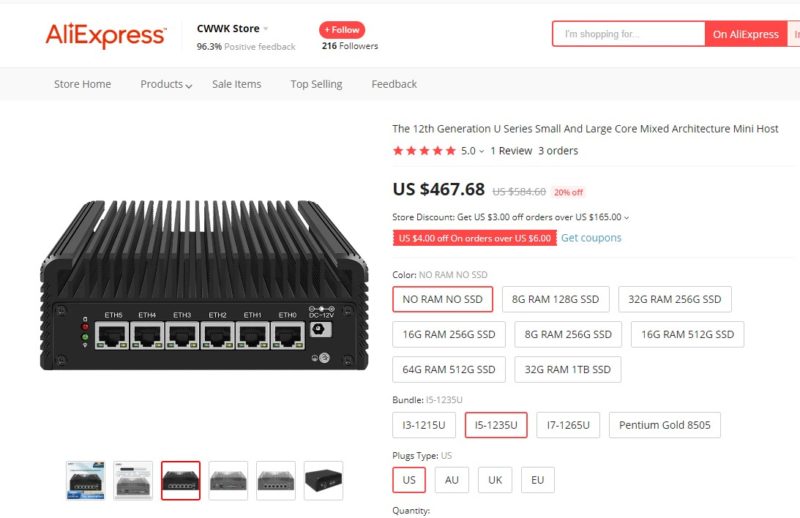
Task: Click the Get coupons link
Action: point(591,238)
